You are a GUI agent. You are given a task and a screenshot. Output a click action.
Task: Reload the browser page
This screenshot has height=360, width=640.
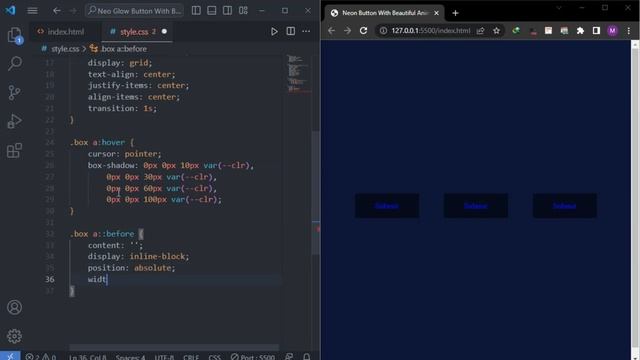click(363, 31)
